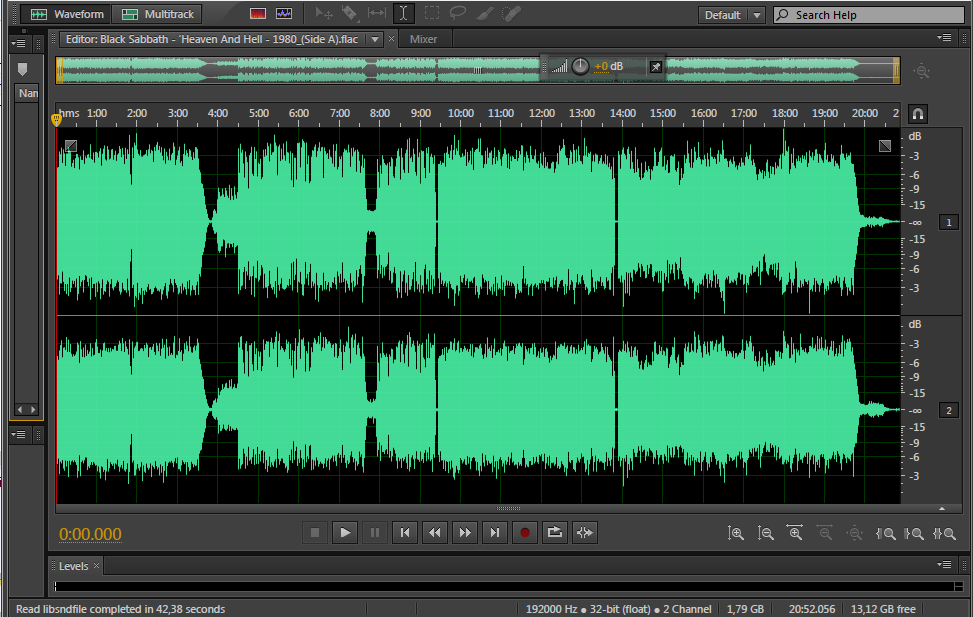Screen dimensions: 973x617
Task: Switch to the Mixer tab
Action: coord(423,39)
